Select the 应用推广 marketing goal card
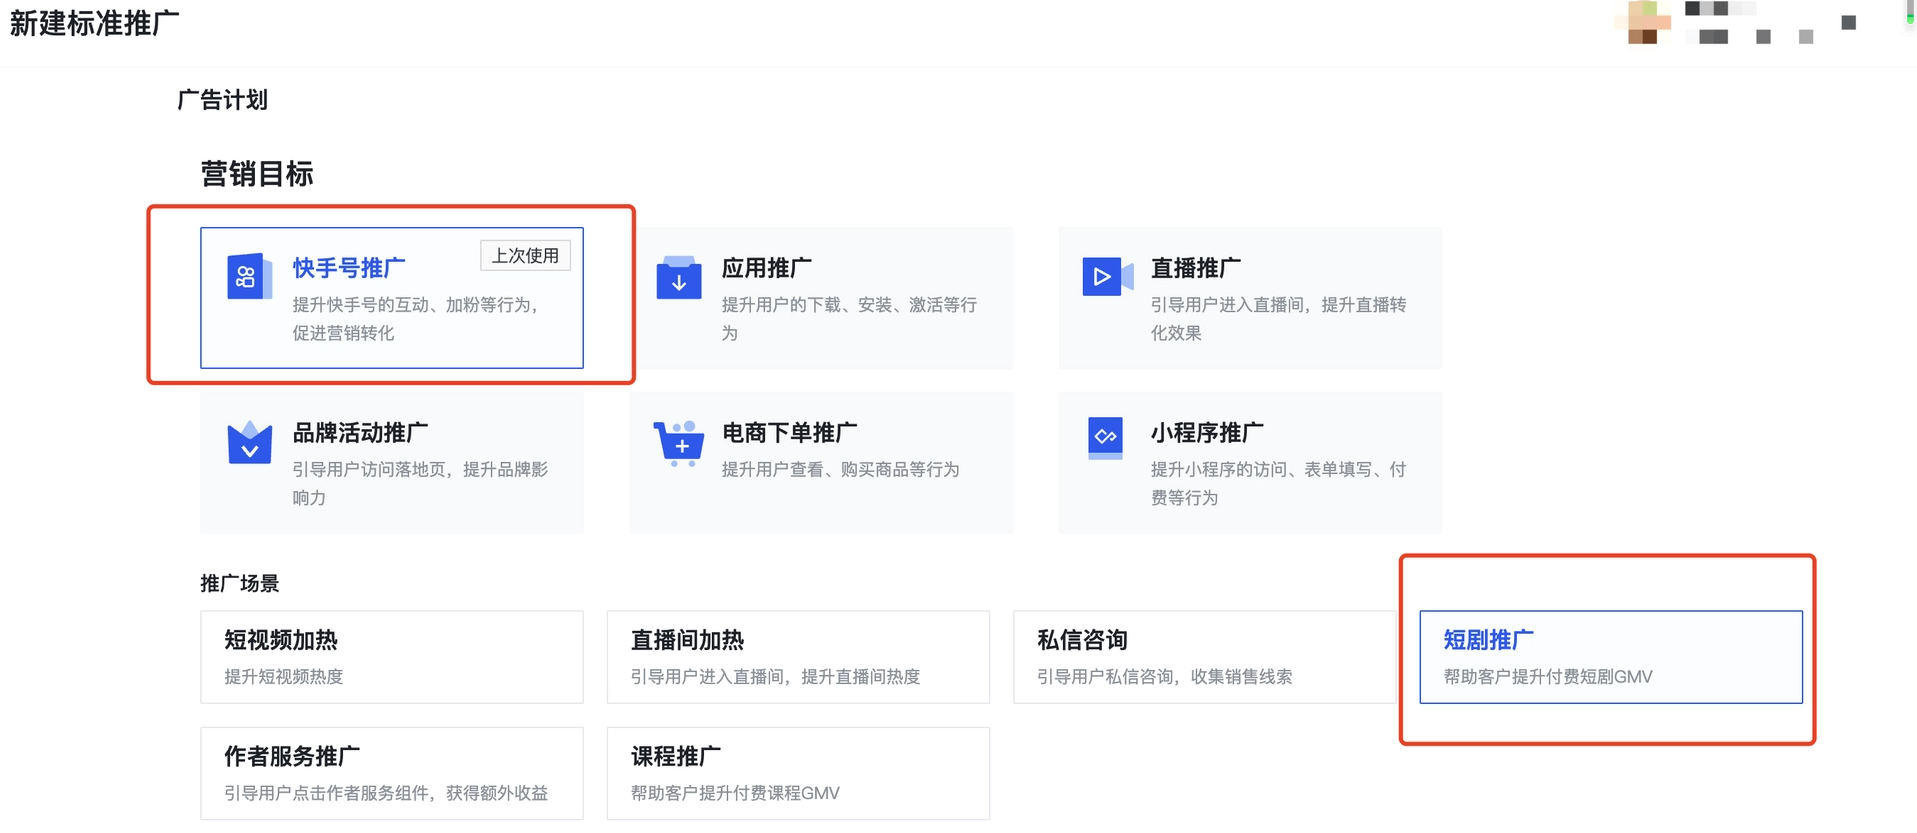Viewport: 1917px width, 833px height. [821, 298]
